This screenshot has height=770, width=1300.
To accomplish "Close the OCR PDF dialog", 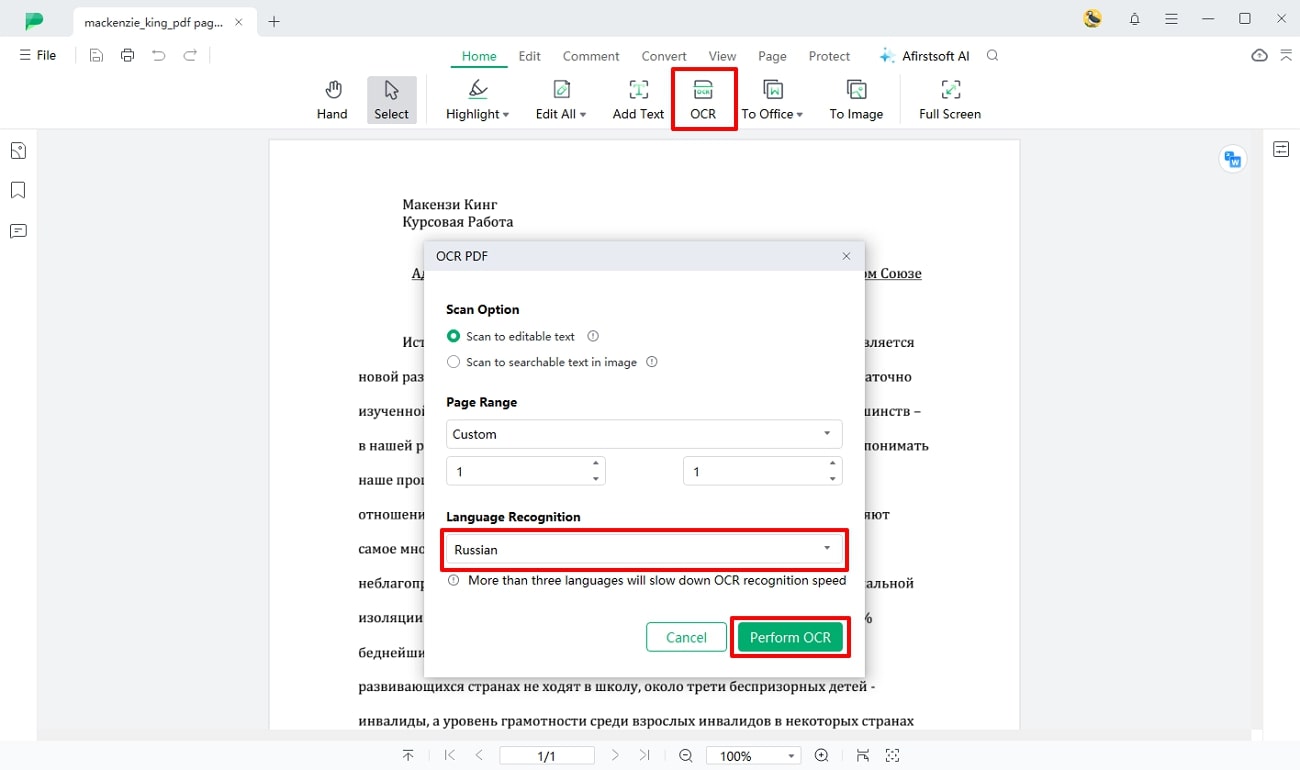I will point(846,256).
